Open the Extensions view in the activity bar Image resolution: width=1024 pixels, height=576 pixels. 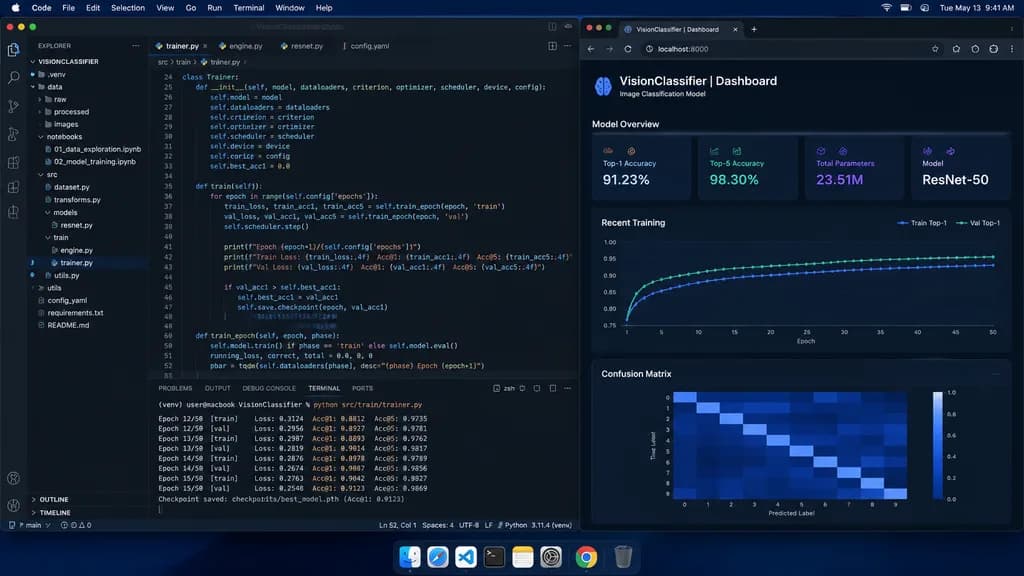[x=13, y=162]
